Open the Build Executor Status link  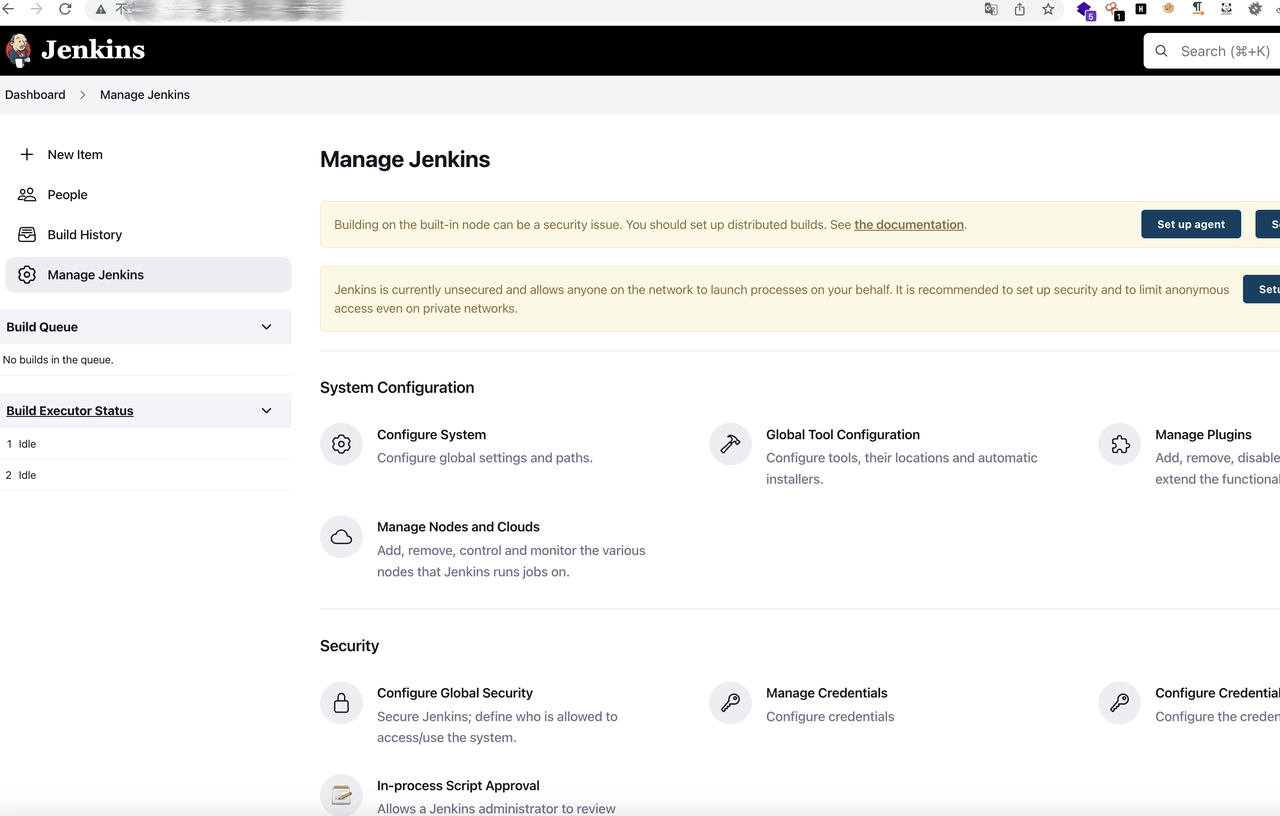pos(70,411)
